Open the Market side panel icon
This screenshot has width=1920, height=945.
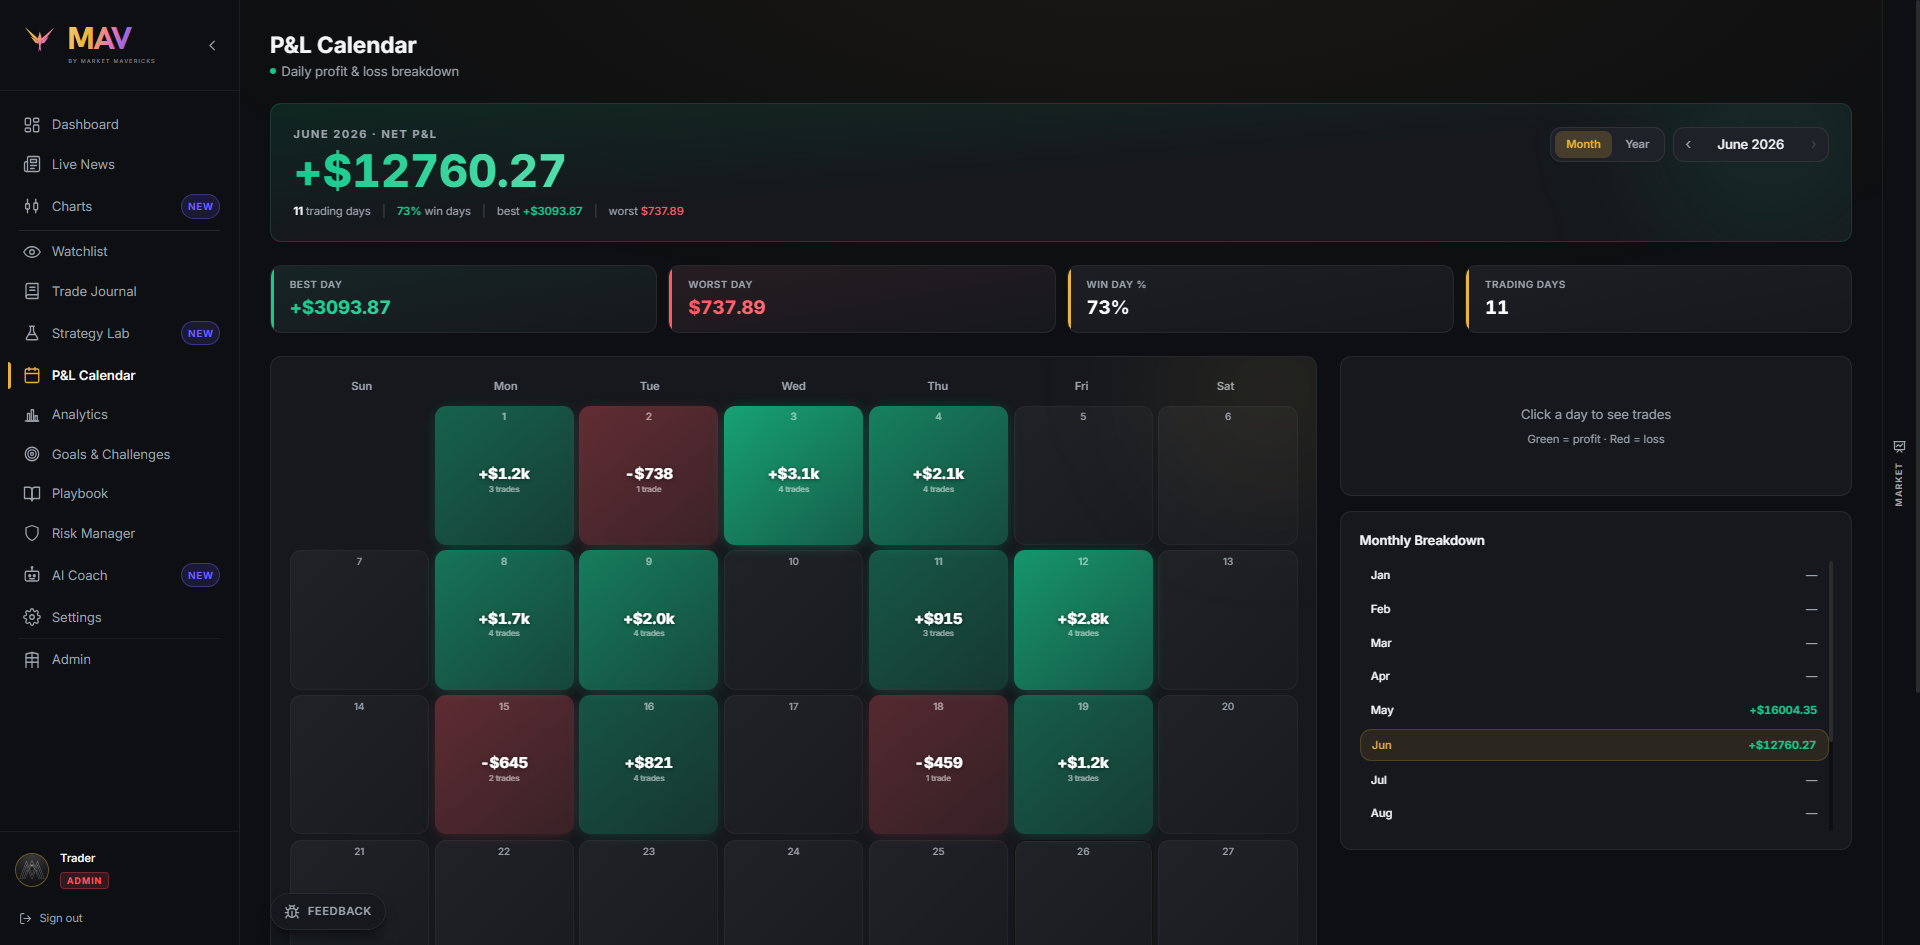coord(1899,446)
